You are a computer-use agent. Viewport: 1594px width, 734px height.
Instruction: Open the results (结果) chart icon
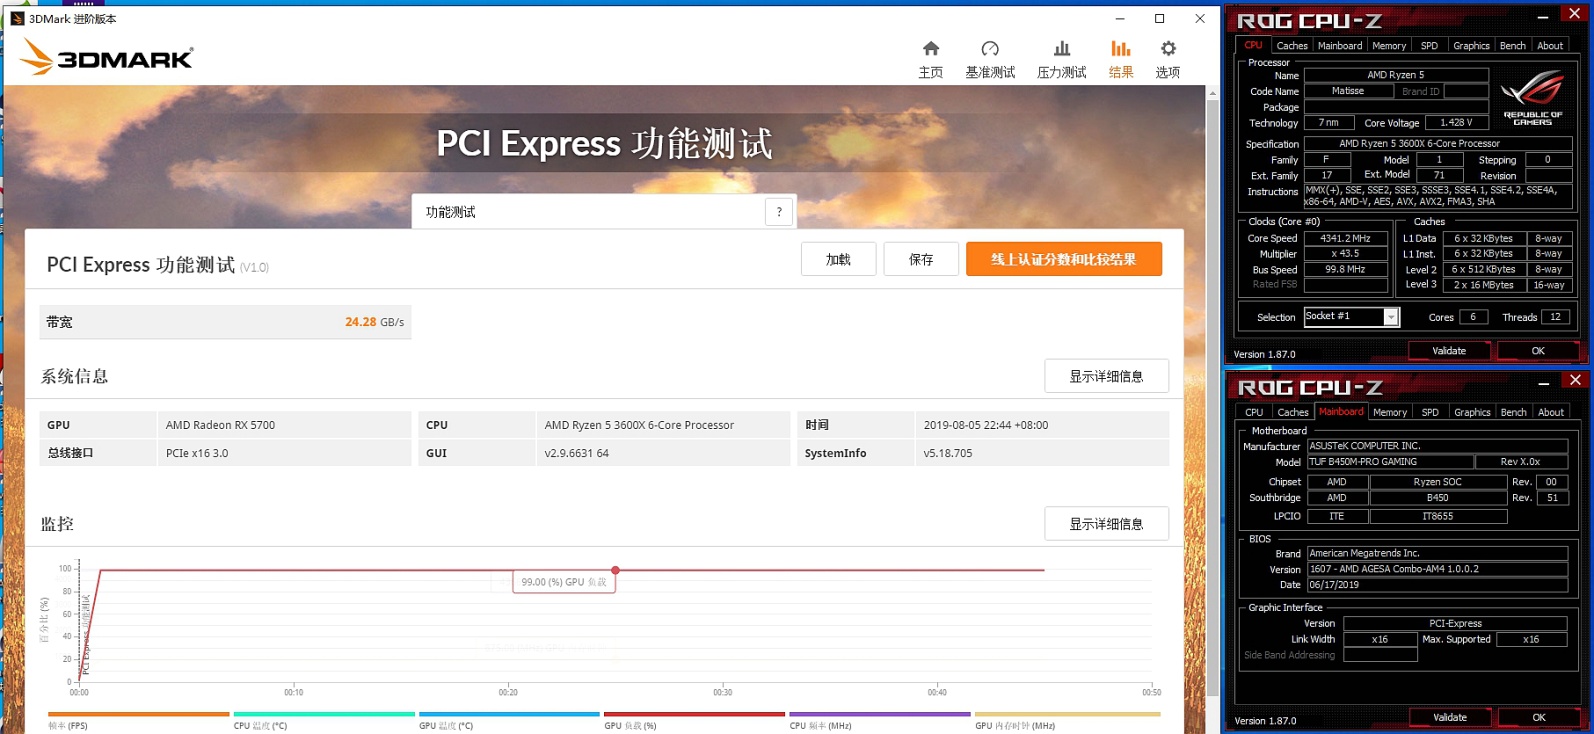1121,59
